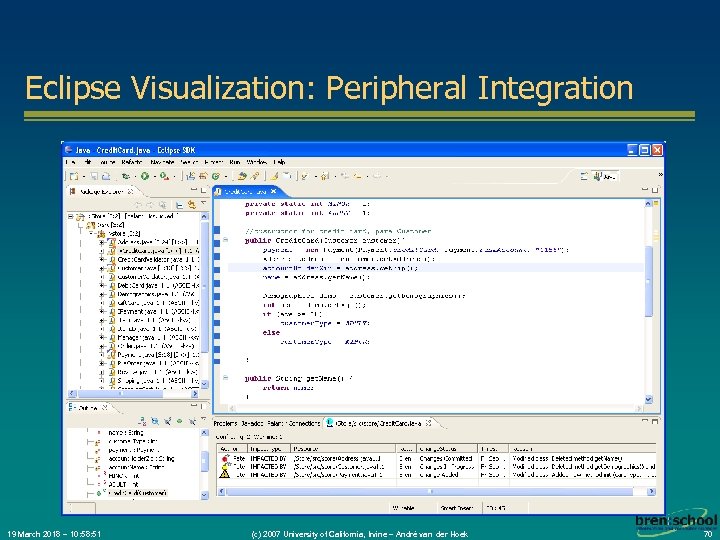Click the yellow warning icon in conflicts table

[224, 475]
